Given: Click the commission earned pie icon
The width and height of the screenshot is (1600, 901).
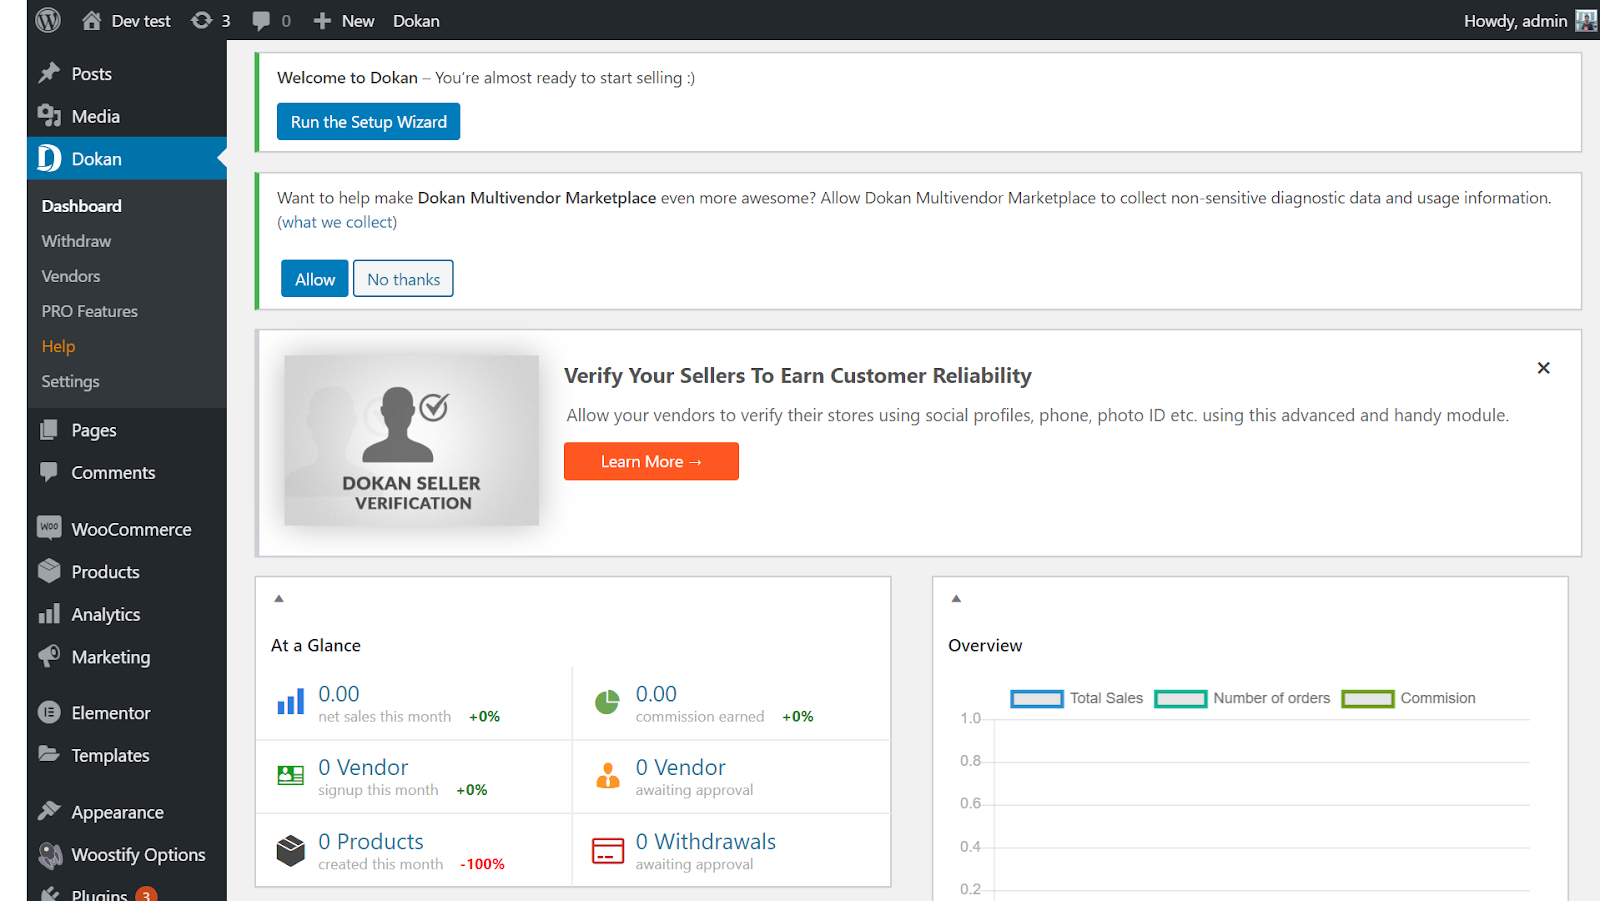Looking at the screenshot, I should (x=607, y=702).
